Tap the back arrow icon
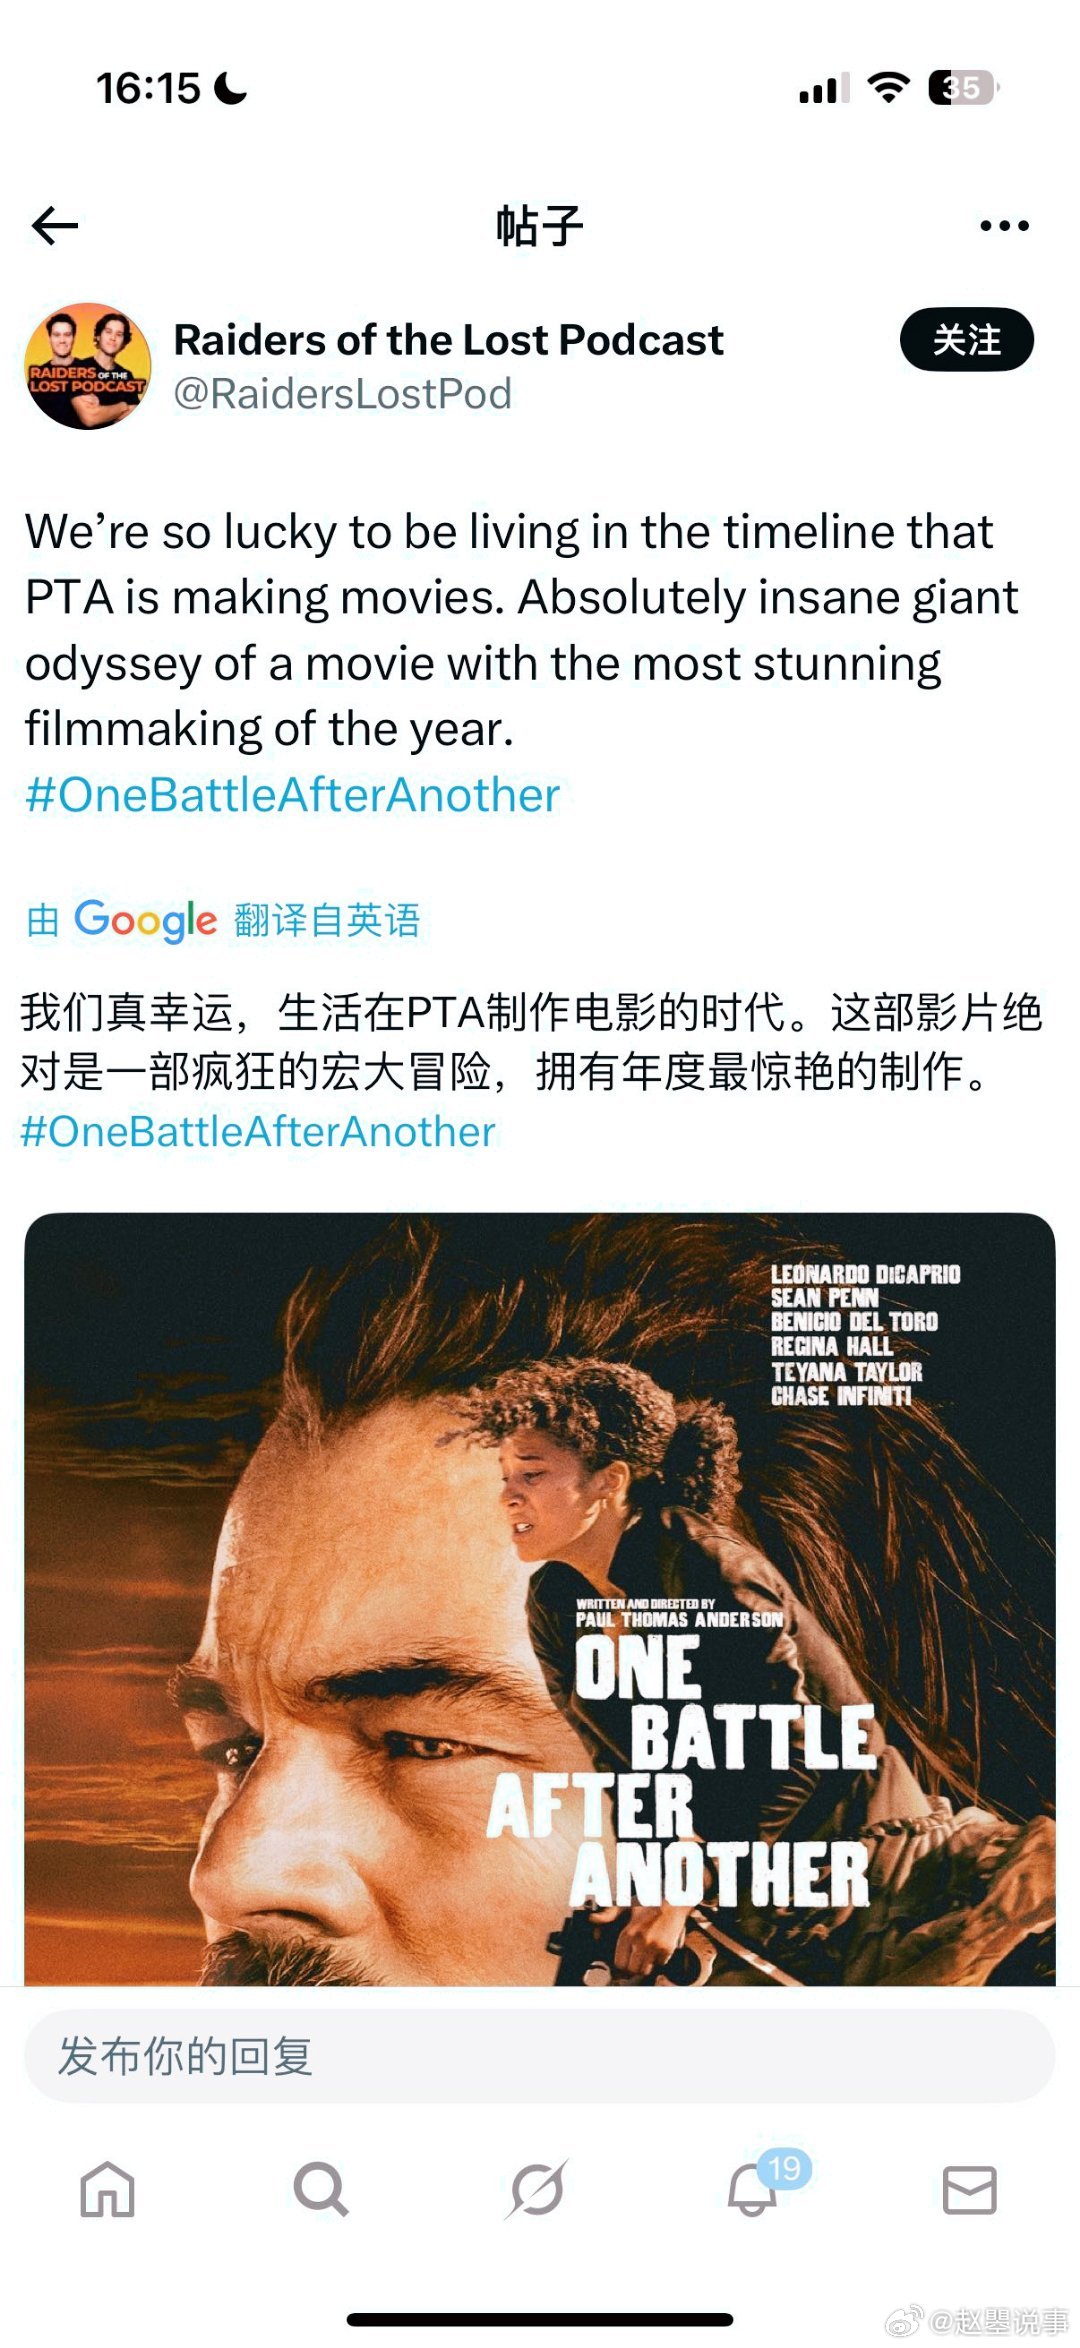 point(55,225)
